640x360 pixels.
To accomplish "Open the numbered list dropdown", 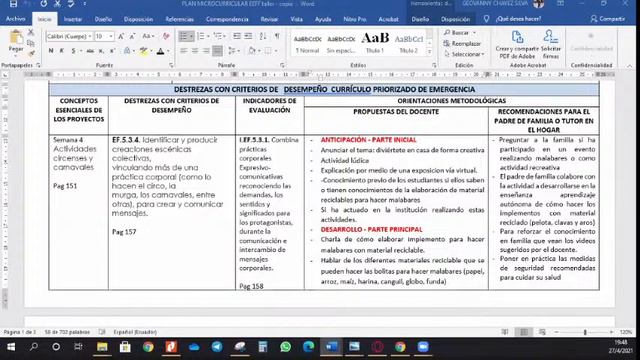I will [x=208, y=36].
